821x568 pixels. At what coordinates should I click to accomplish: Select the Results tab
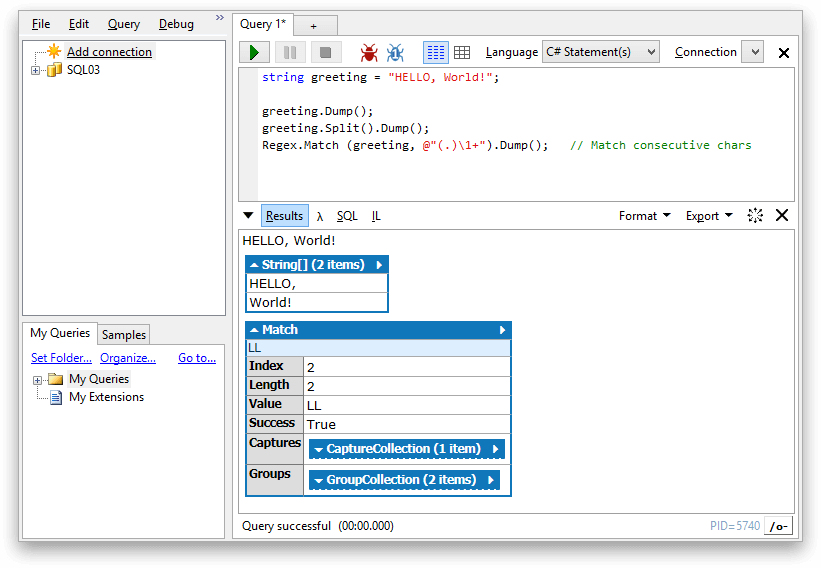point(284,216)
